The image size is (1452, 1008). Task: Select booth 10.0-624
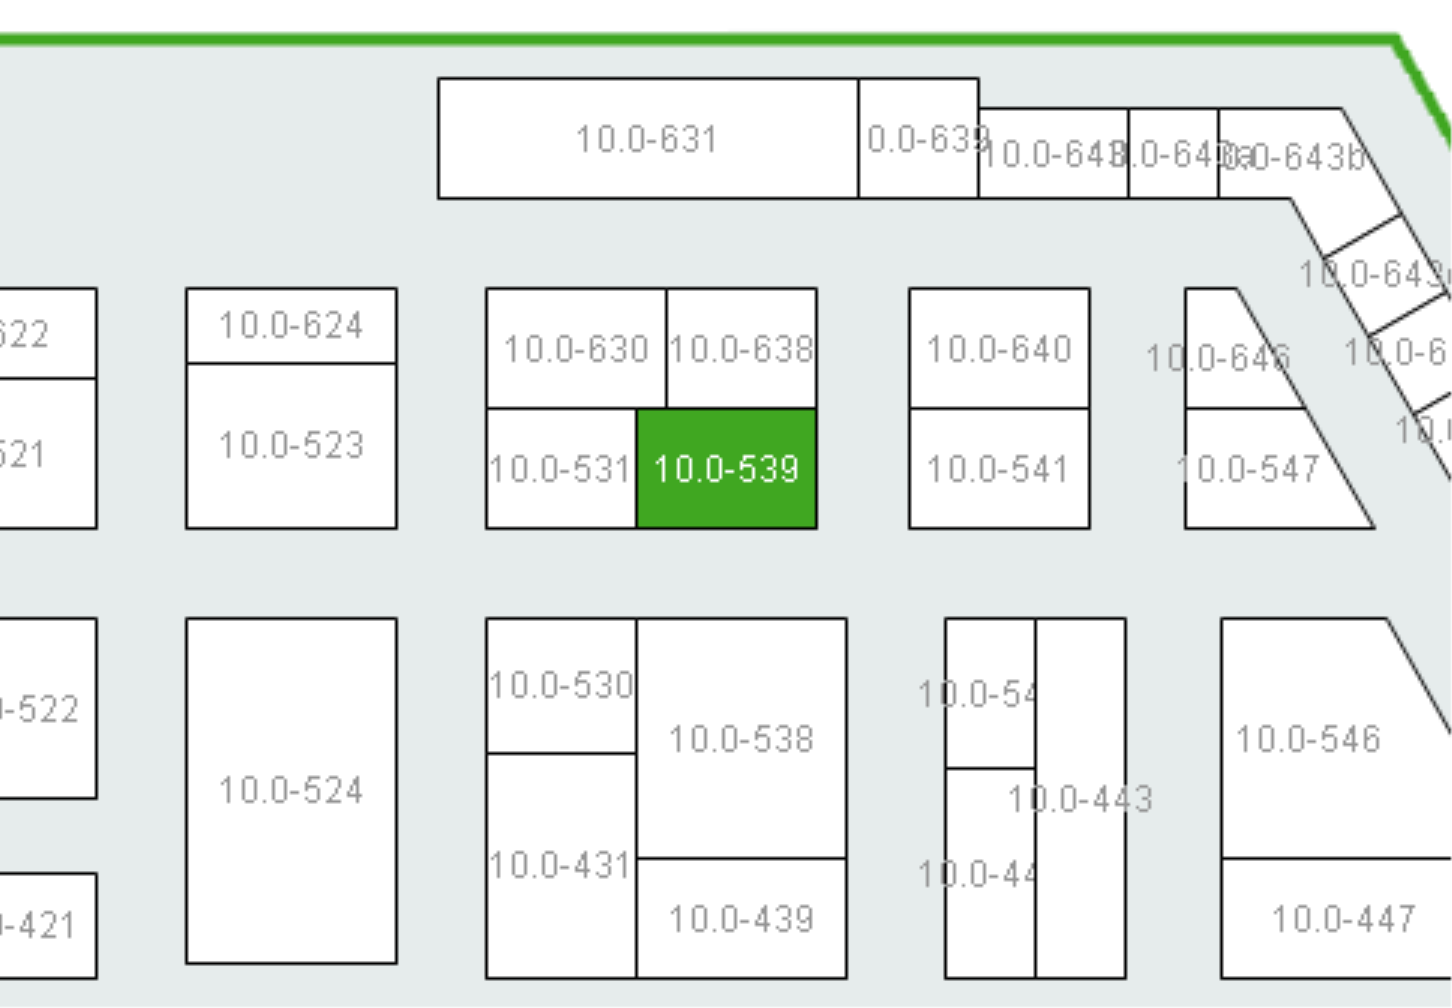pyautogui.click(x=291, y=326)
